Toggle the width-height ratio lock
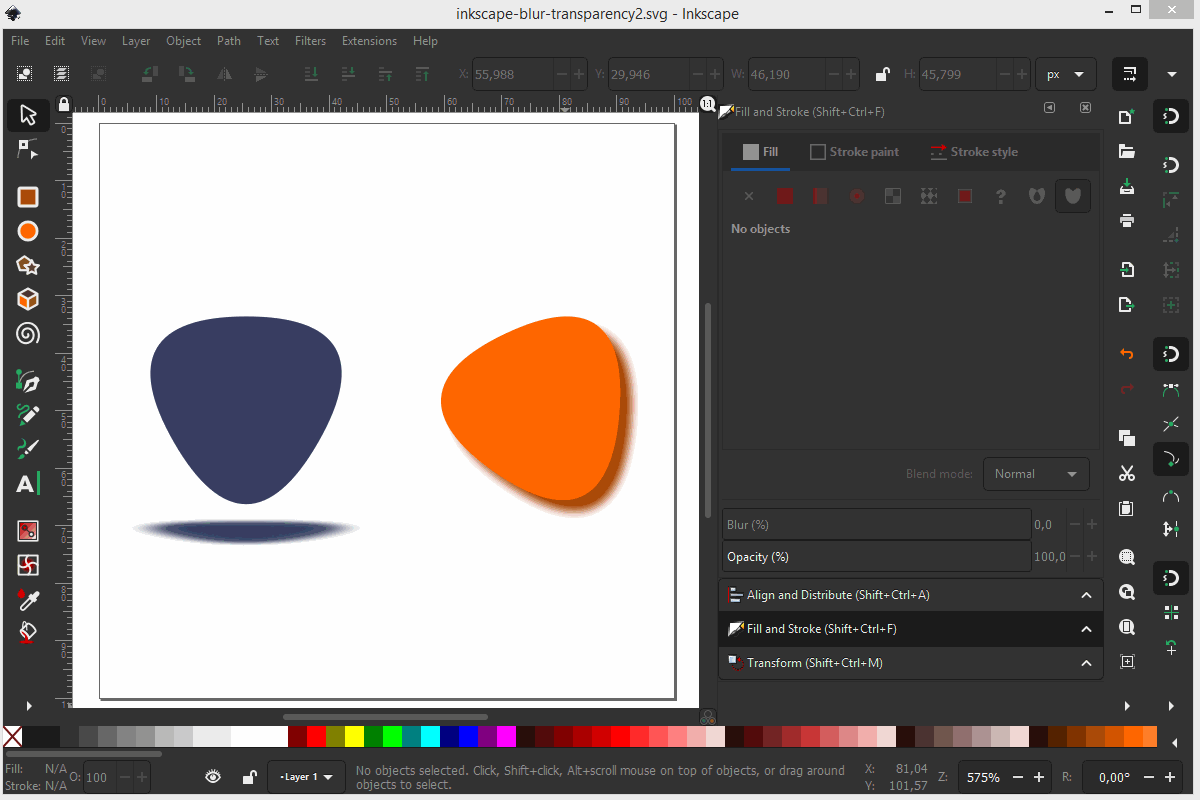The height and width of the screenshot is (800, 1200). point(882,74)
